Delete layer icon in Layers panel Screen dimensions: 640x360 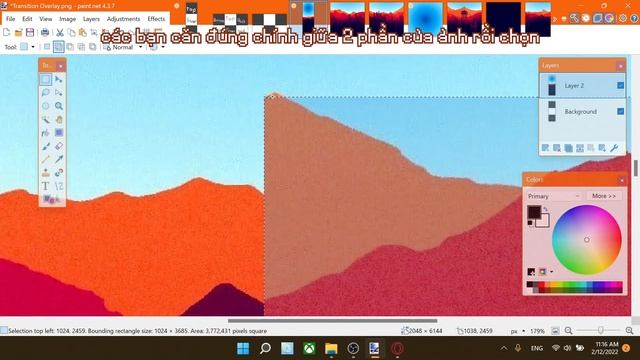click(x=557, y=148)
